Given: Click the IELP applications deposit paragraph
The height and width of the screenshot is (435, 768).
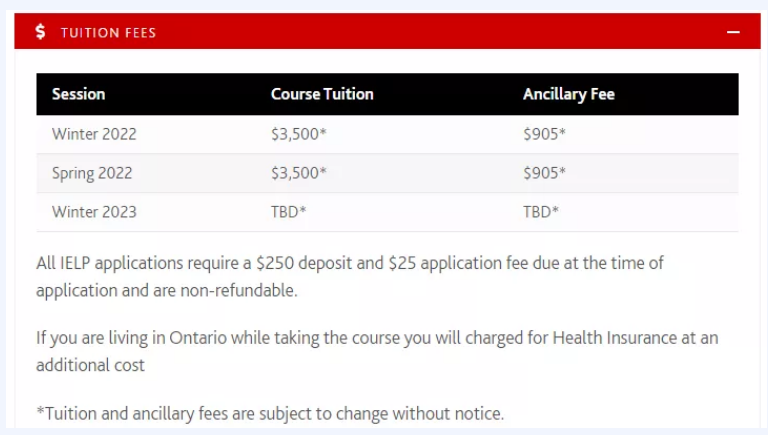Looking at the screenshot, I should [350, 277].
